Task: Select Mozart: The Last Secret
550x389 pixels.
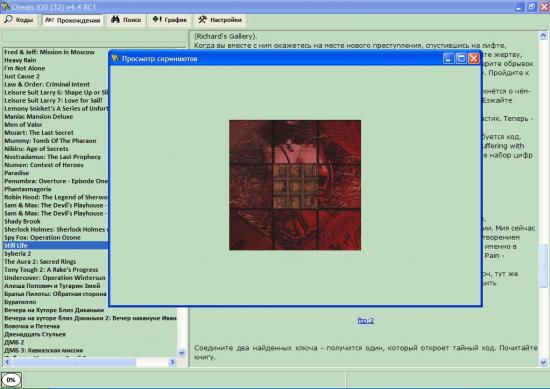Action: click(39, 133)
